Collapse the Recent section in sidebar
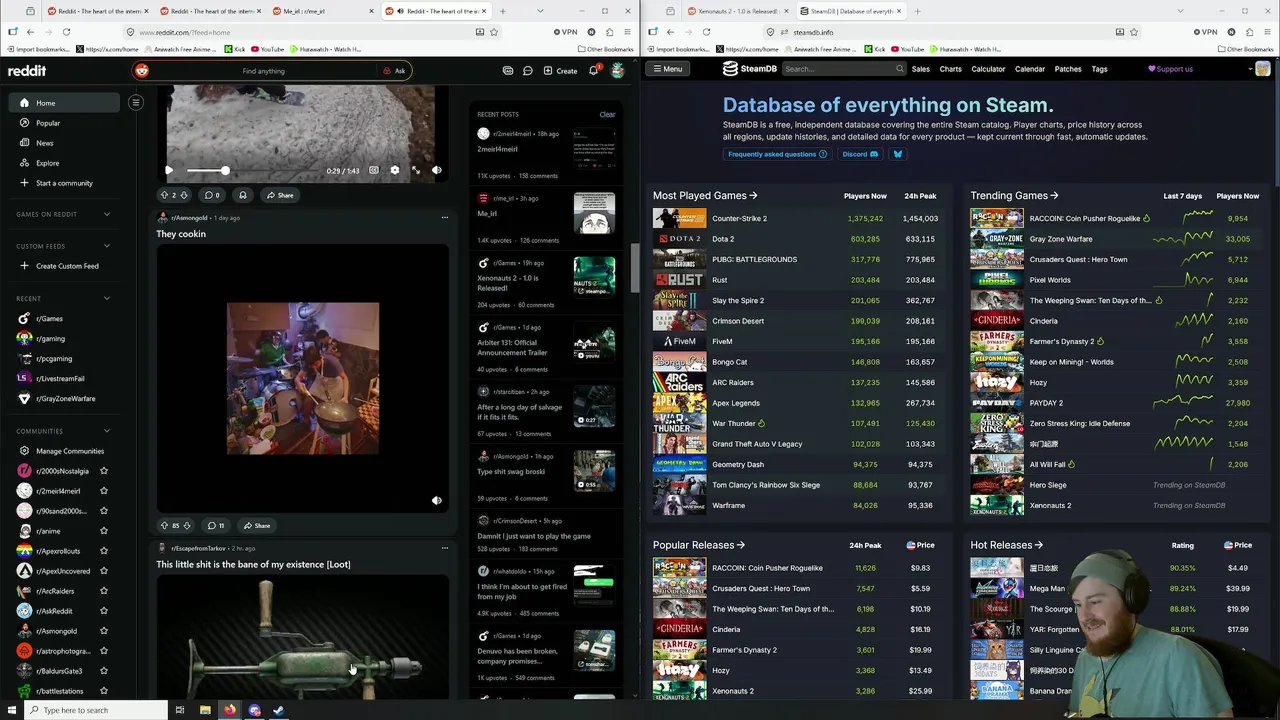This screenshot has height=720, width=1280. tap(107, 298)
